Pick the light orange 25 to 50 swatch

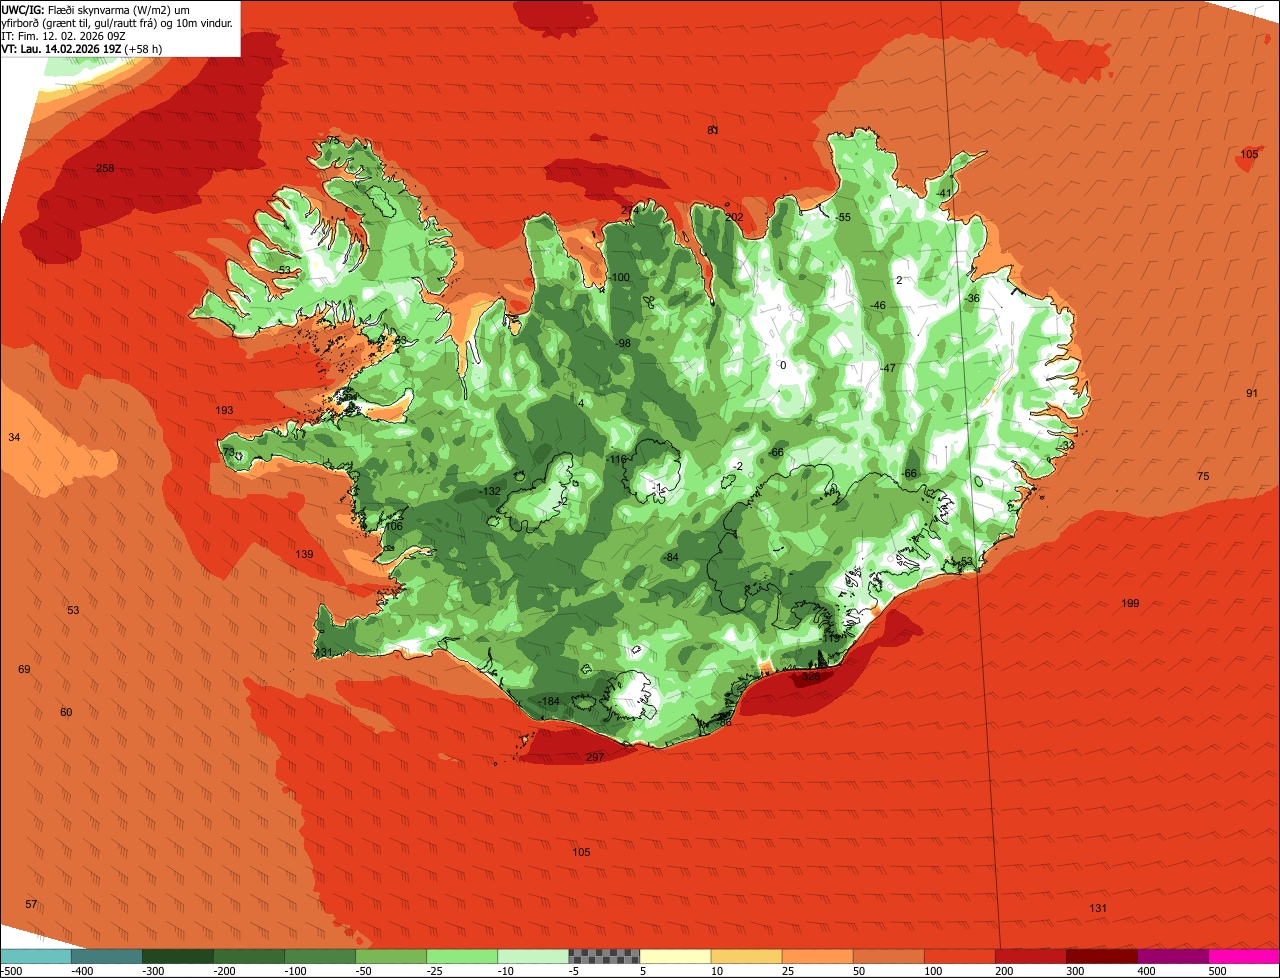[x=817, y=957]
